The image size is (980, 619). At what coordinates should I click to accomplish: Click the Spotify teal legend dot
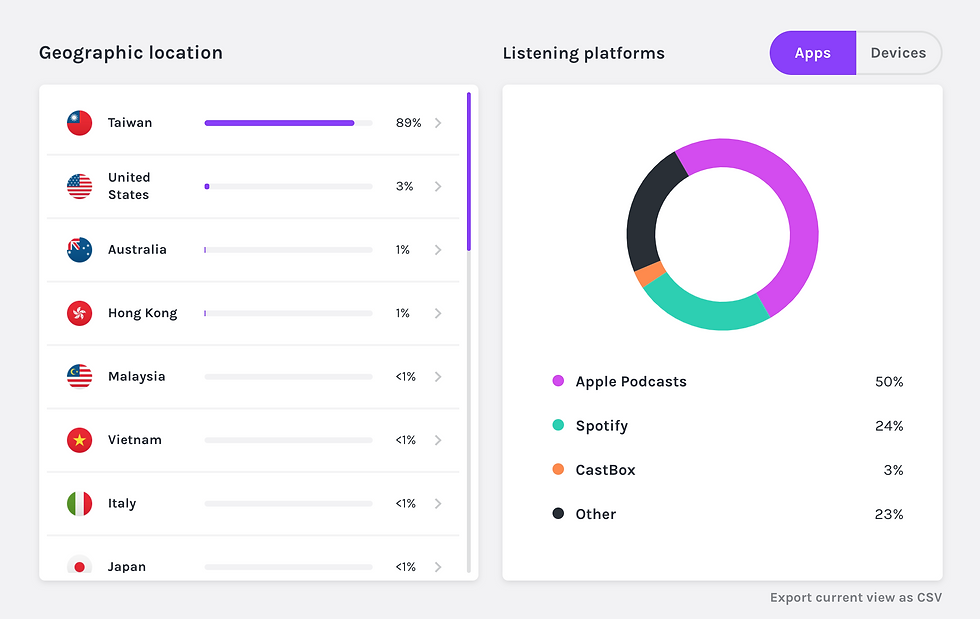pyautogui.click(x=558, y=425)
